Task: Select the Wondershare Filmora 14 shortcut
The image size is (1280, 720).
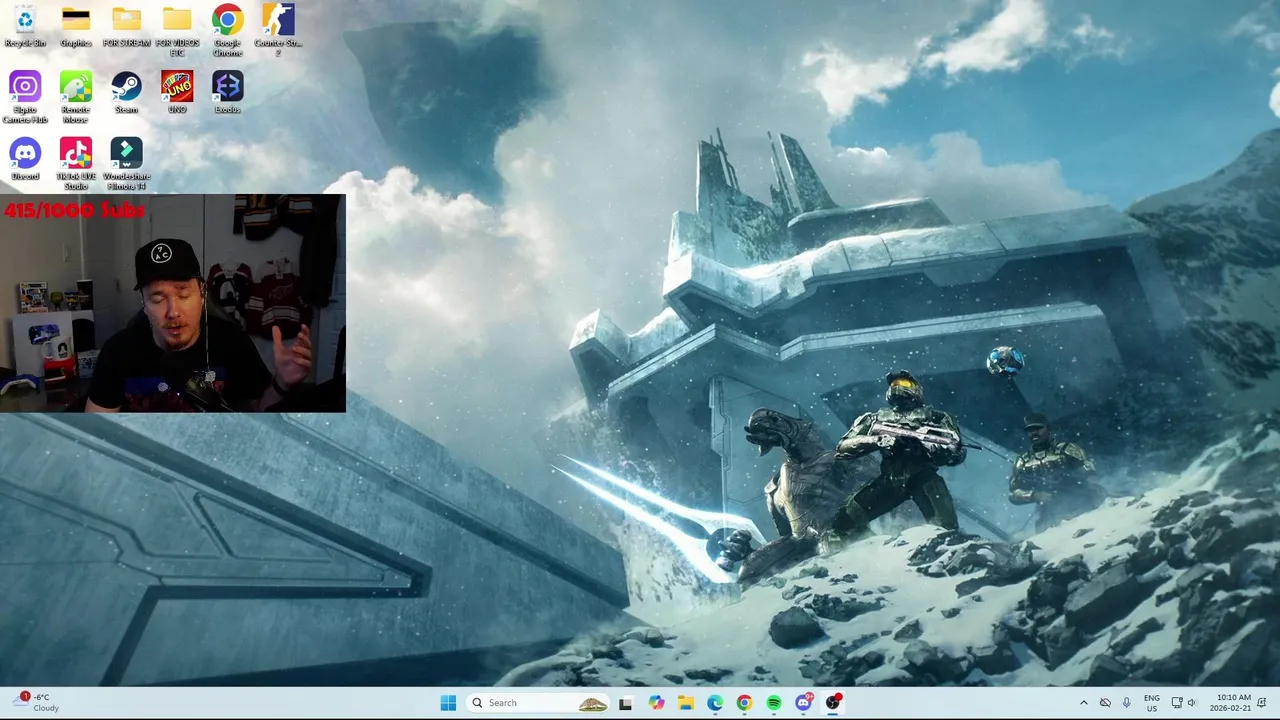Action: pyautogui.click(x=126, y=164)
